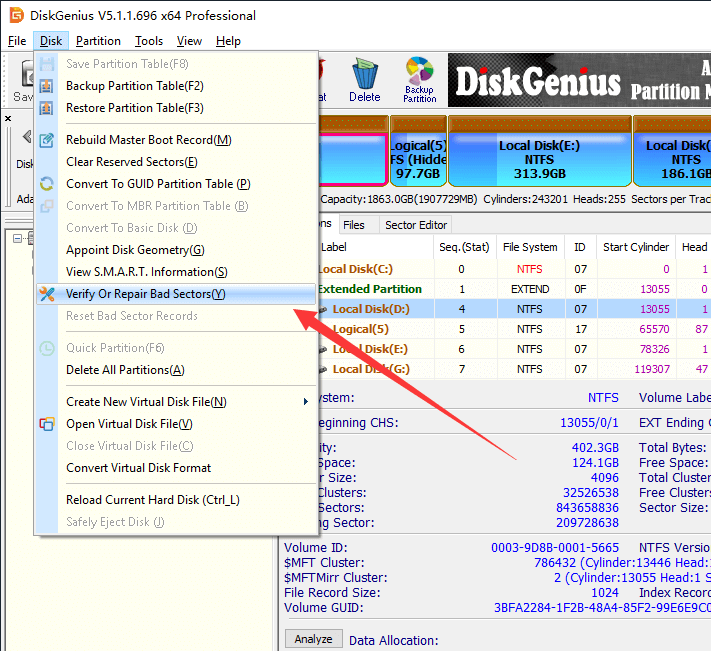Click start cylinder value 65570
The height and width of the screenshot is (651, 711).
[x=654, y=329]
